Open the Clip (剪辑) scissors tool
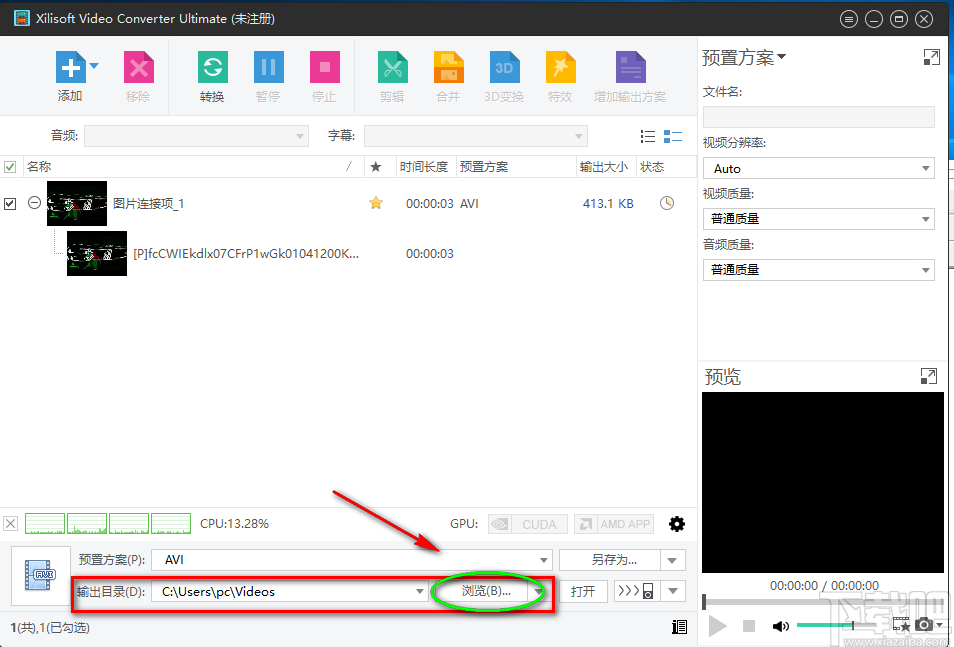Viewport: 954px width, 647px height. pyautogui.click(x=392, y=67)
